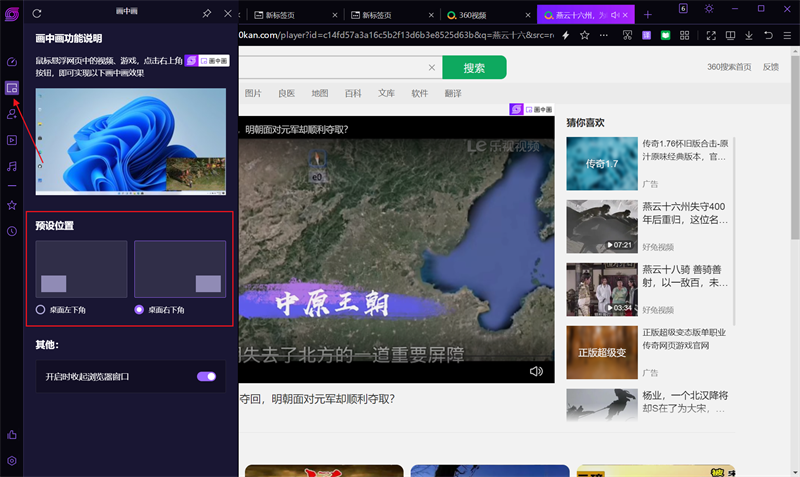Screen dimensions: 800x477
Task: Click the lightning speed mode icon
Action: pos(565,35)
